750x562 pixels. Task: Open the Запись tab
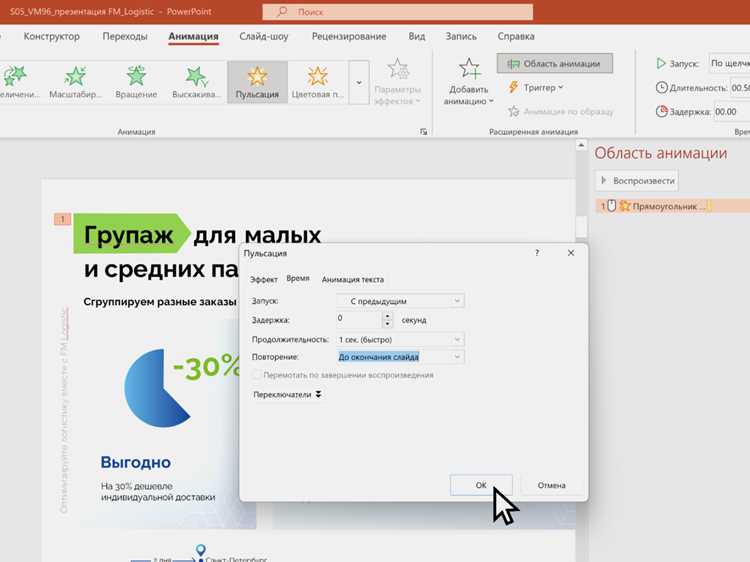pos(461,36)
